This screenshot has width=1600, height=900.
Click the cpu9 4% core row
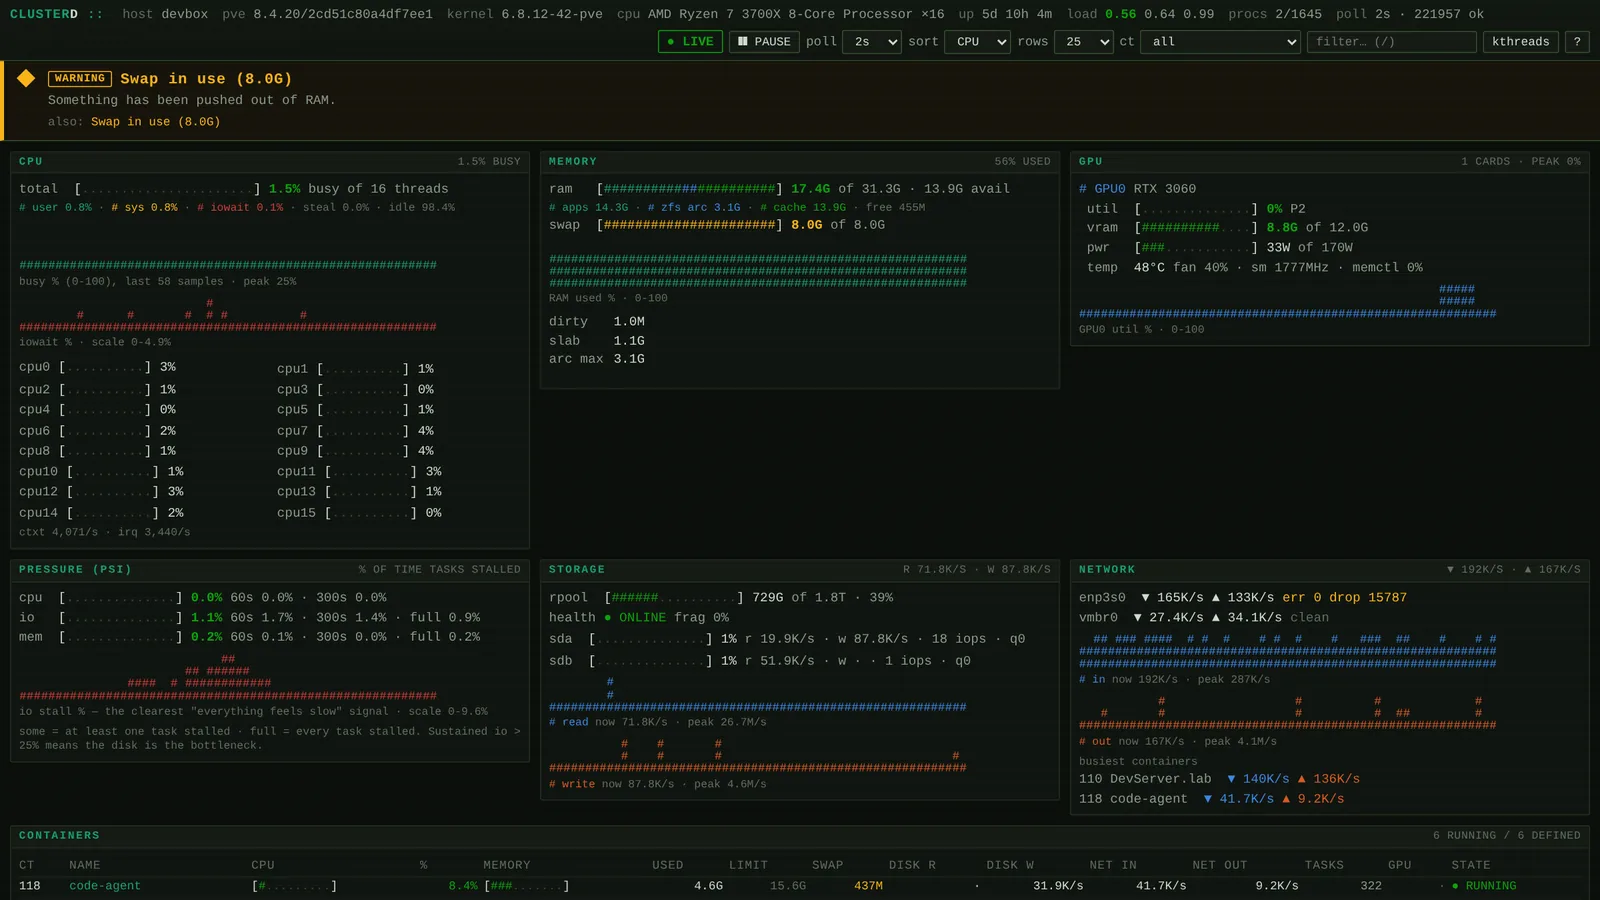(x=356, y=451)
